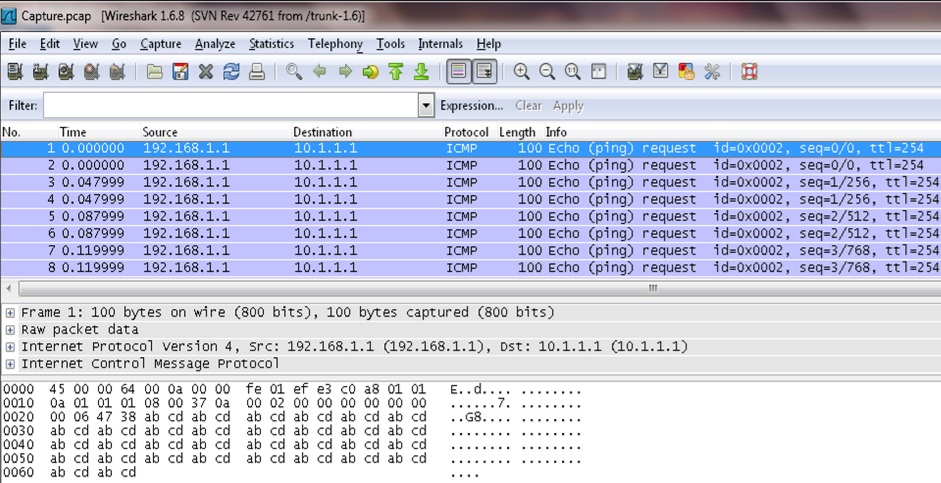Image resolution: width=941 pixels, height=483 pixels.
Task: Print packets printer icon
Action: point(257,72)
